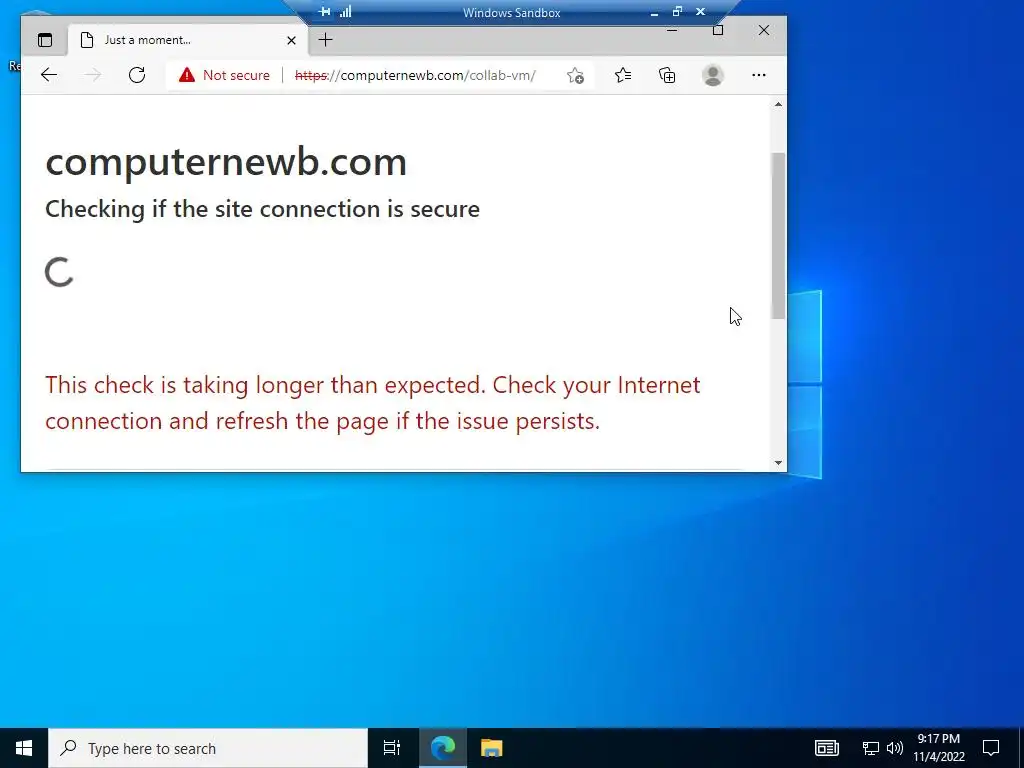
Task: Select the 'Just a moment...' tab
Action: click(x=188, y=40)
